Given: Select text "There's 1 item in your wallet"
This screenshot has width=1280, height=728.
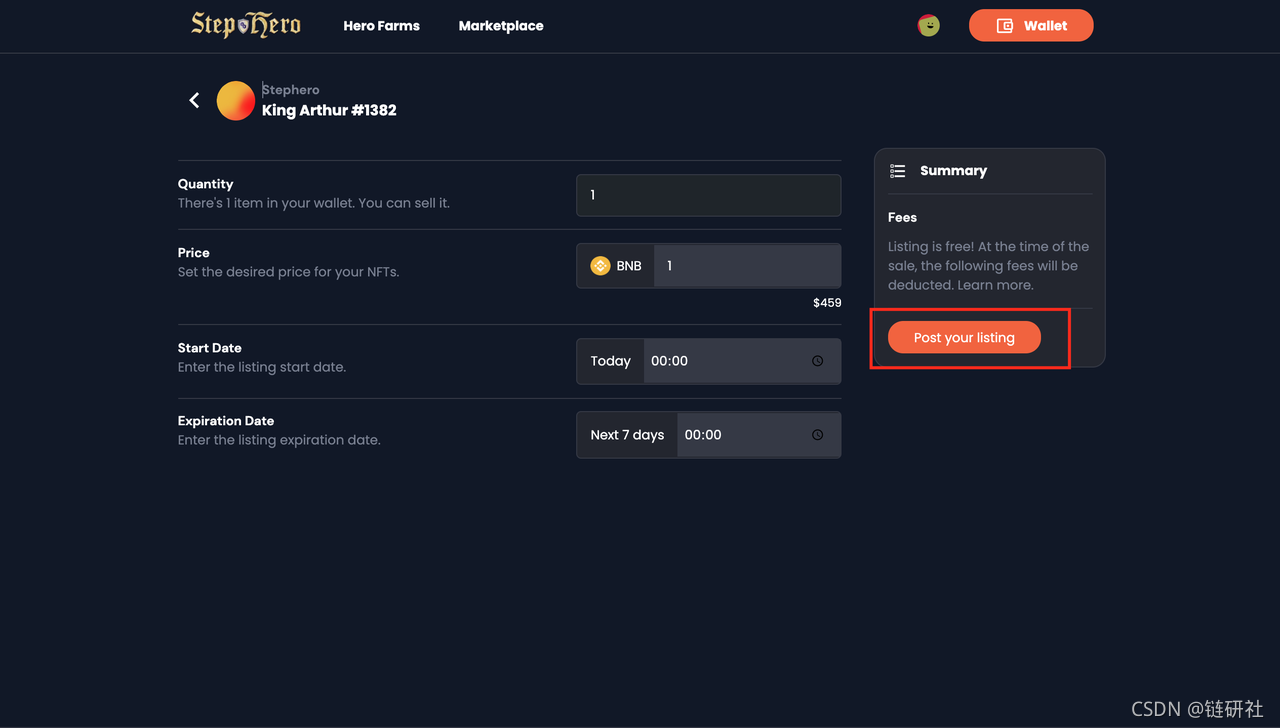Looking at the screenshot, I should pos(264,203).
